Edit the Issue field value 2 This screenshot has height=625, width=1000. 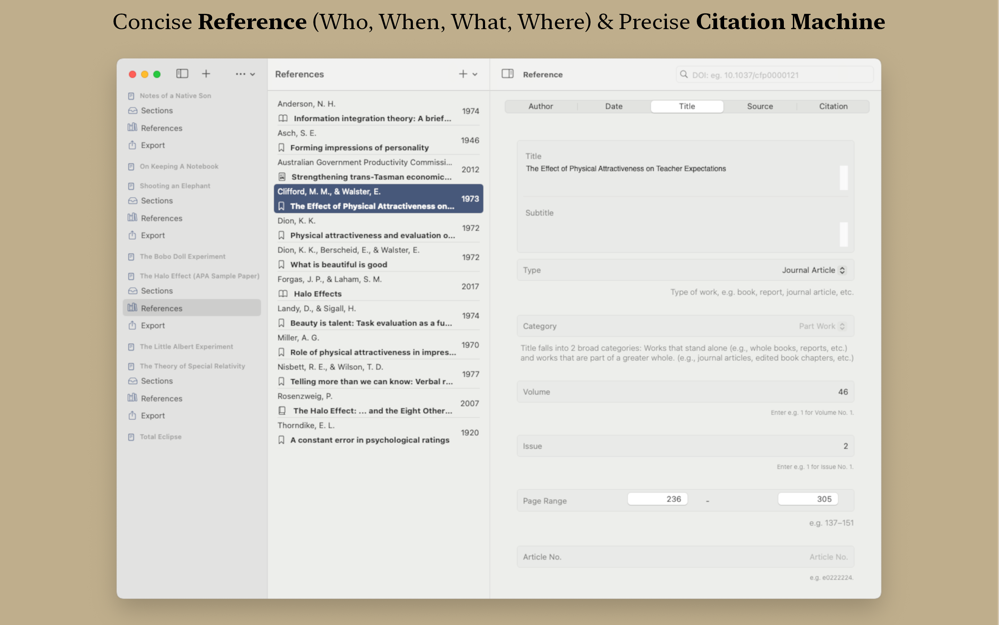pos(686,446)
